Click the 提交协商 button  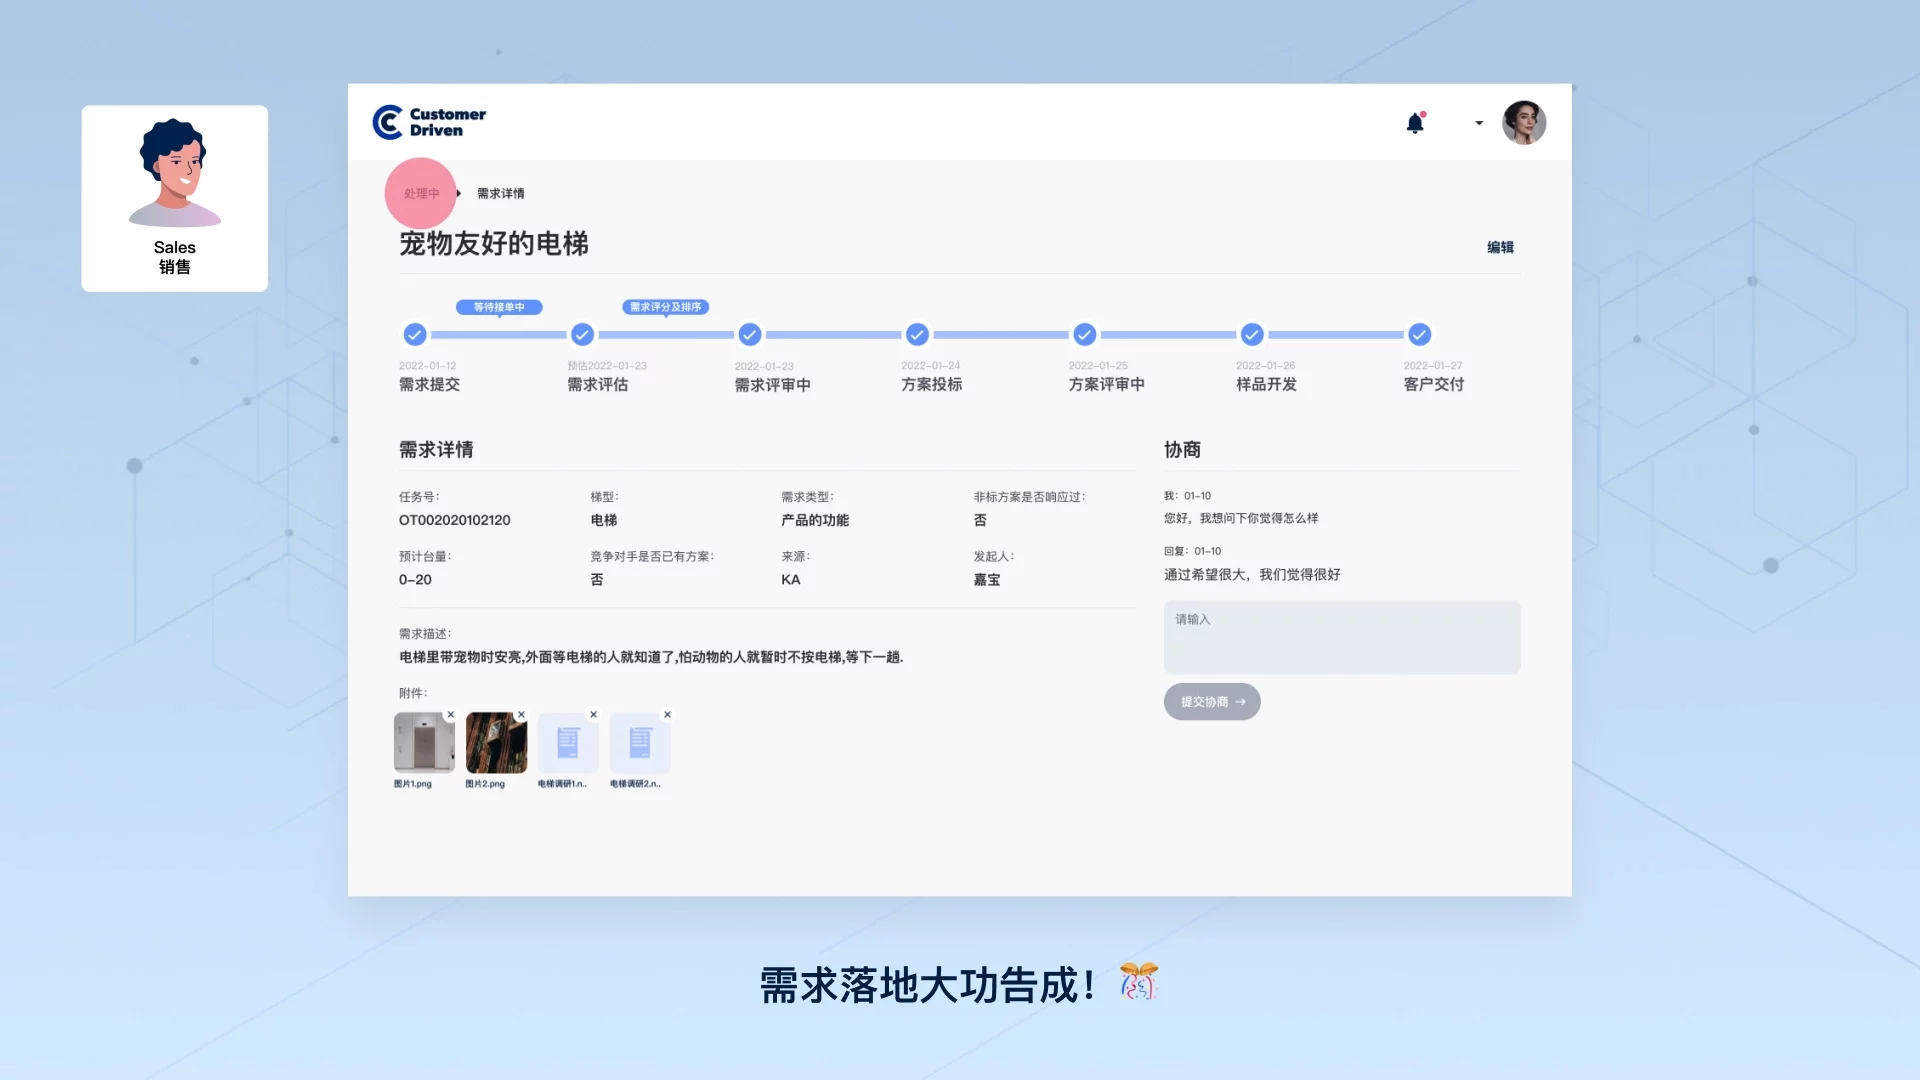[x=1212, y=702]
